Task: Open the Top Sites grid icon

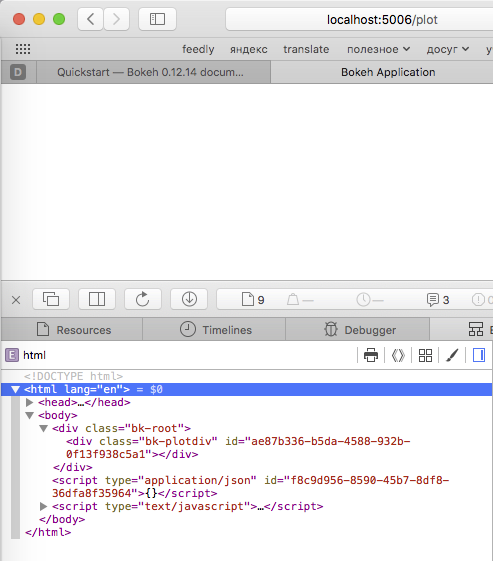Action: [23, 49]
